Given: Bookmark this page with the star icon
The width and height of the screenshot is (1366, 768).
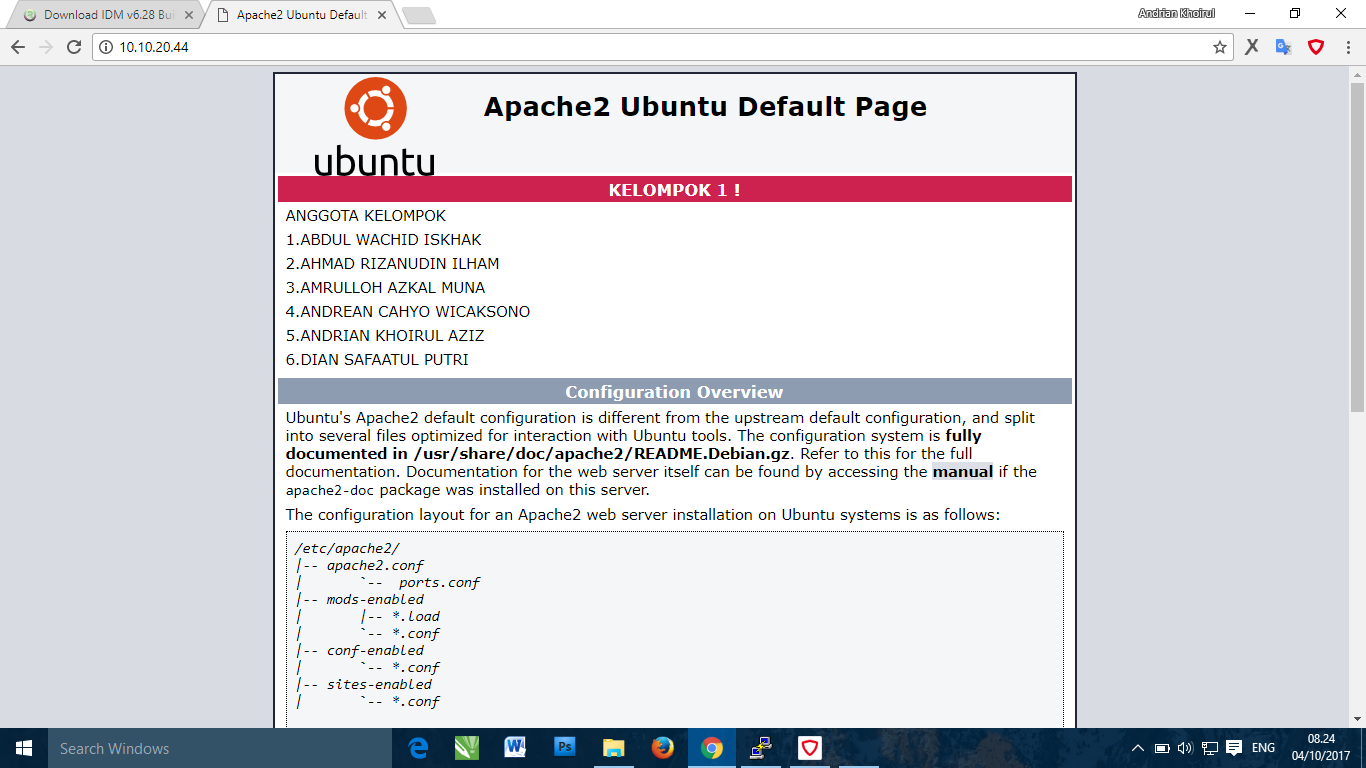Looking at the screenshot, I should coord(1220,47).
